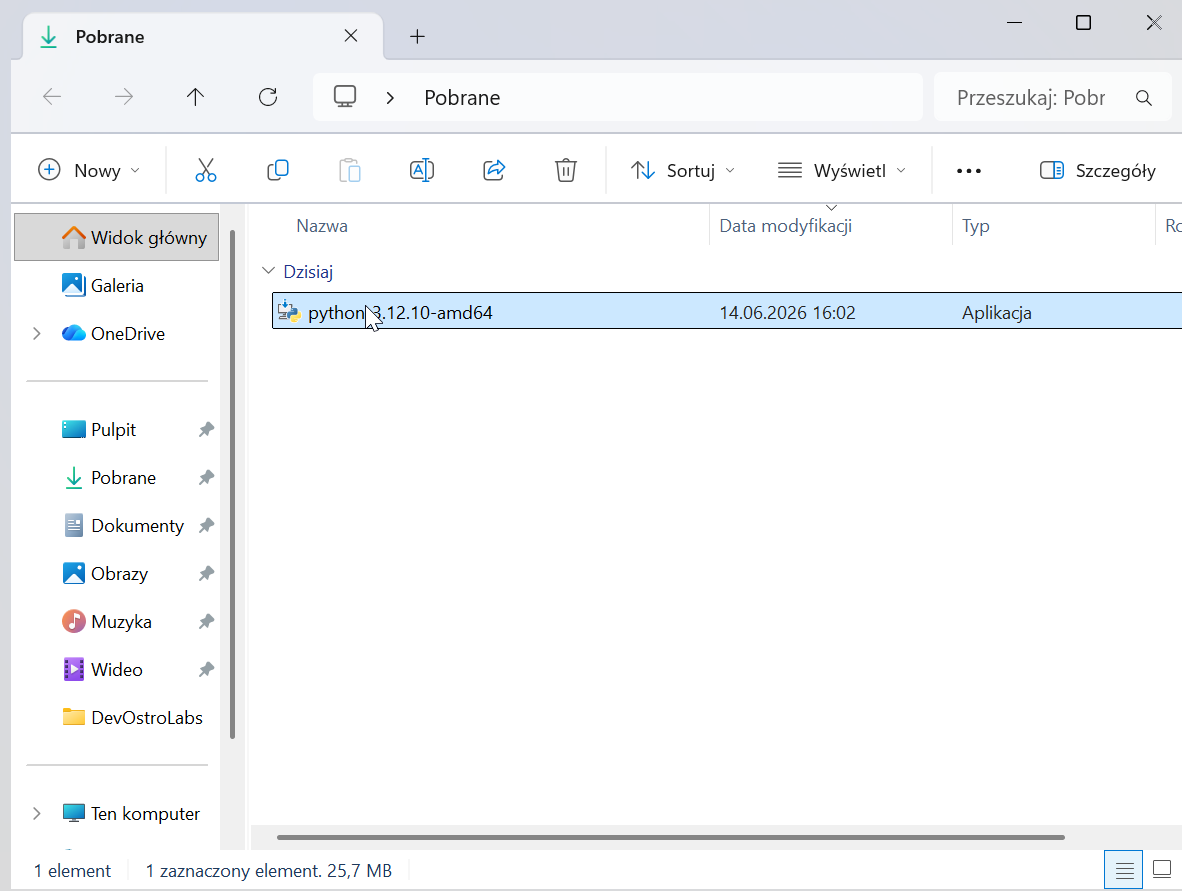The image size is (1182, 891).
Task: Click pin icon next to Dokumenty
Action: click(206, 525)
